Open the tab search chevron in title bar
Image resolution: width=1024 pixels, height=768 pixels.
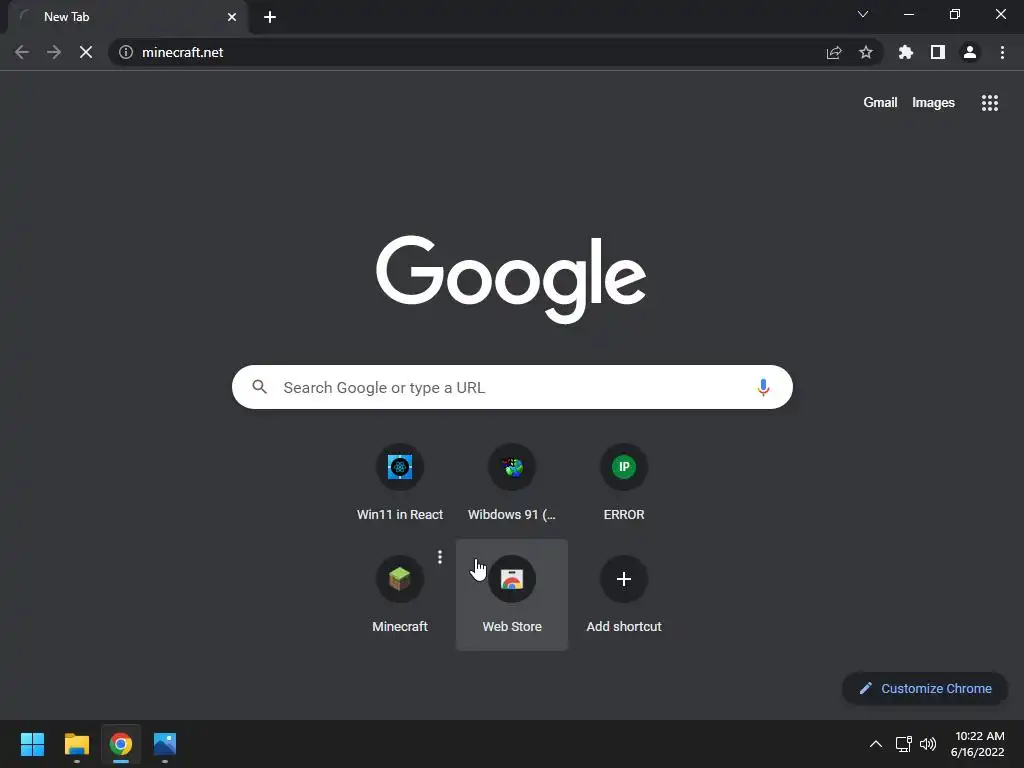point(863,14)
